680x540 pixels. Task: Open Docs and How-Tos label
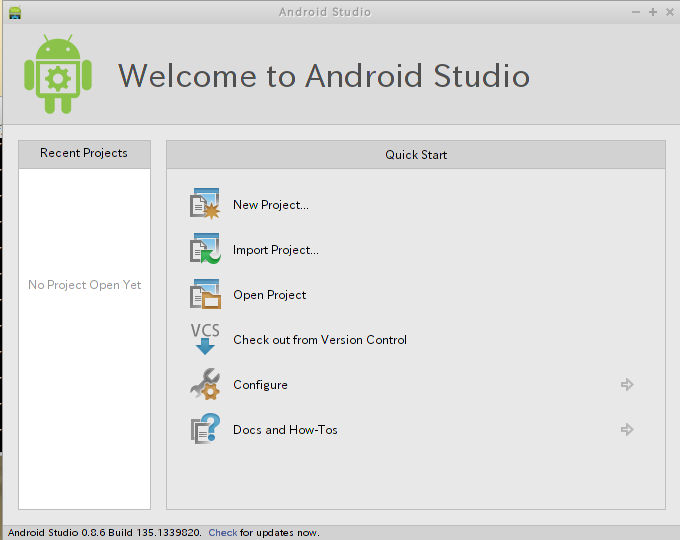coord(285,430)
